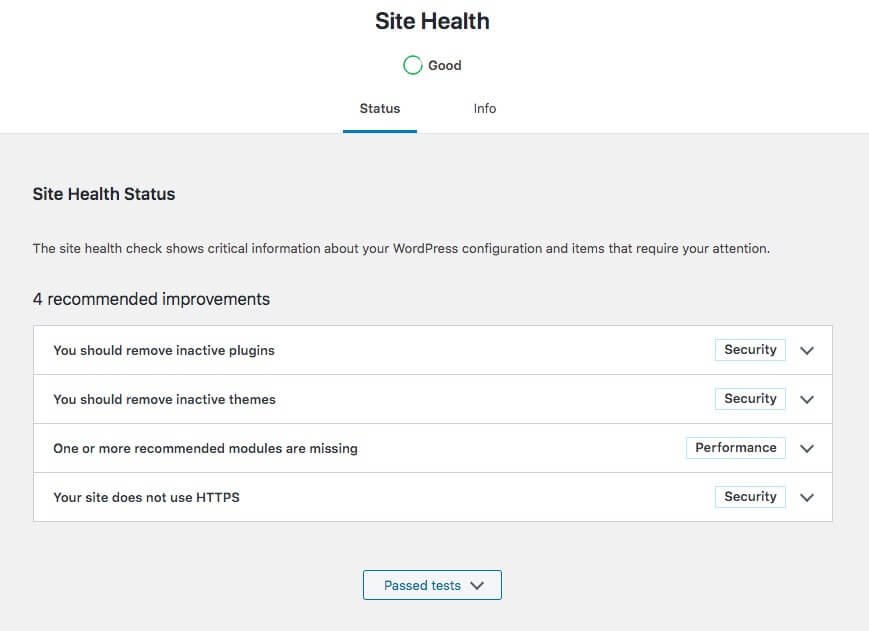Click the chevron inside Passed tests button
Screen dimensions: 869x631
pos(477,586)
